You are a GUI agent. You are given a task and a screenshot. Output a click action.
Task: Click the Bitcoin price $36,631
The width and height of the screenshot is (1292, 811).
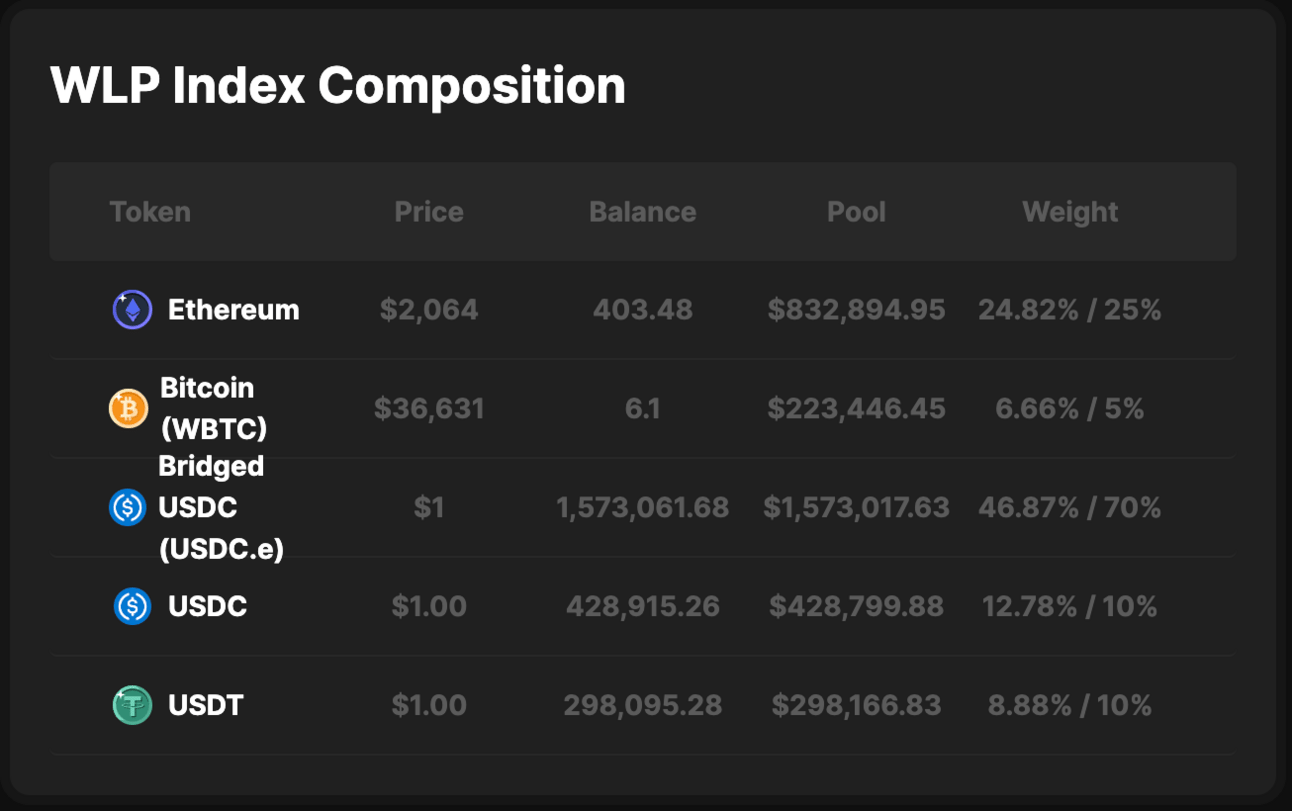point(429,408)
